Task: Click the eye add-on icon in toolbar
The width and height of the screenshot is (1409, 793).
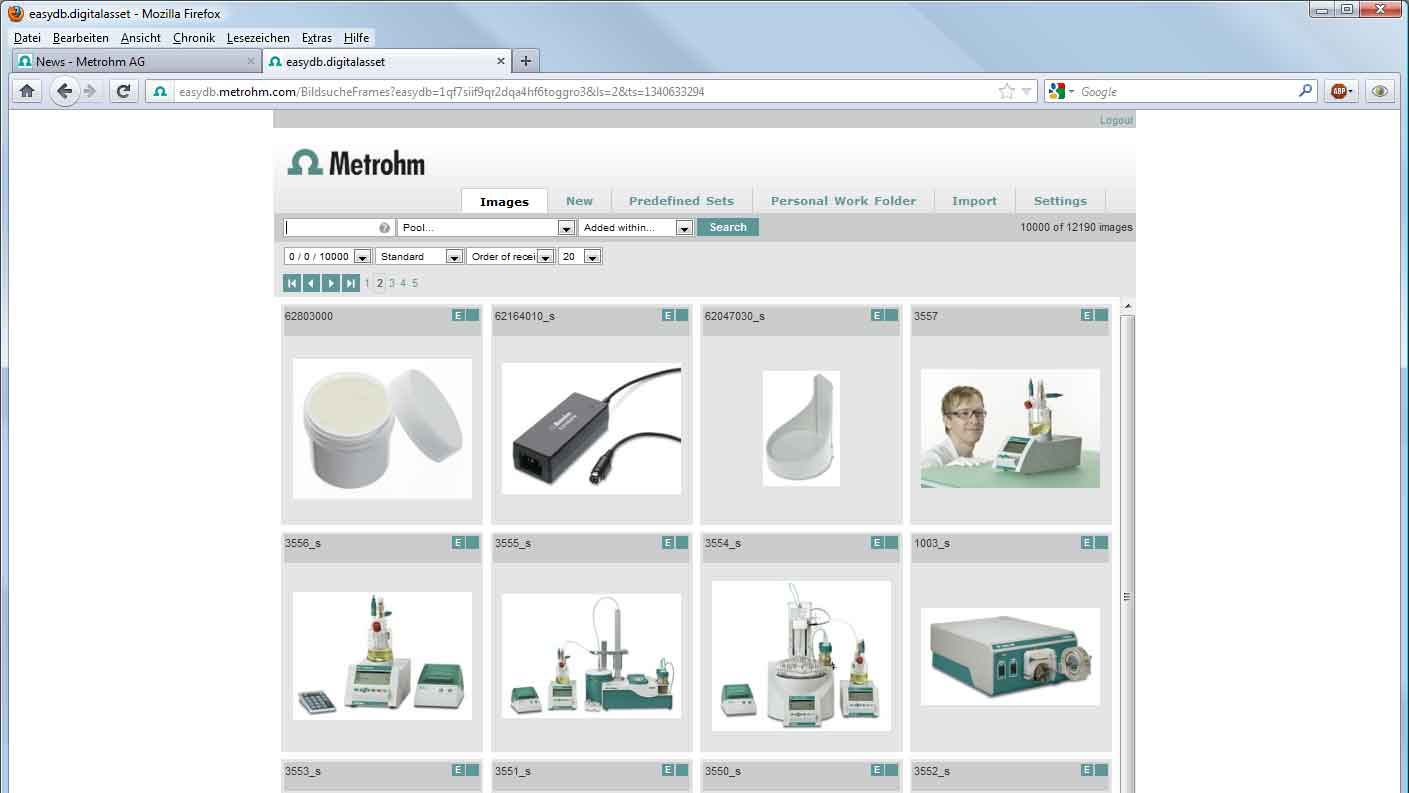Action: [x=1380, y=91]
